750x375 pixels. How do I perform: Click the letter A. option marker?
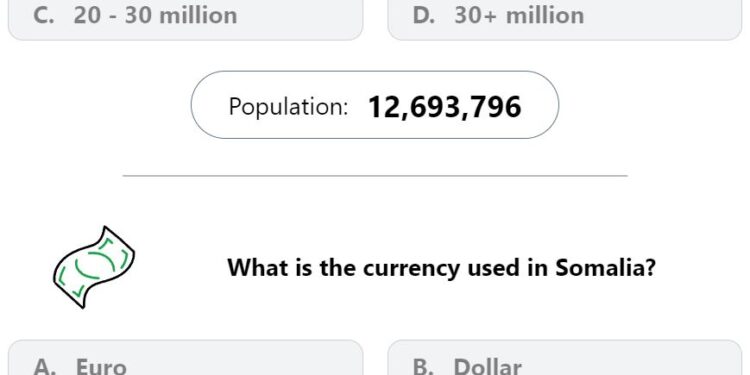point(44,367)
